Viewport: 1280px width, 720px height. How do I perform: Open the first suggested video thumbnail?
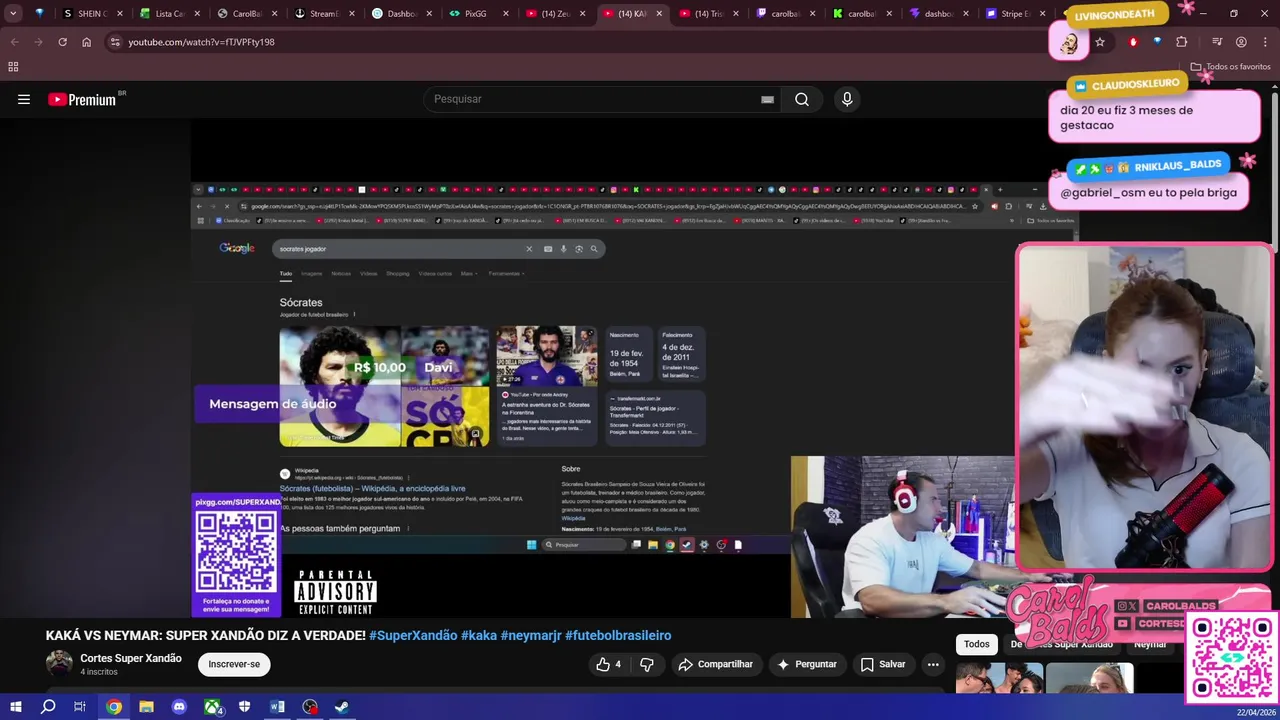click(x=1000, y=679)
